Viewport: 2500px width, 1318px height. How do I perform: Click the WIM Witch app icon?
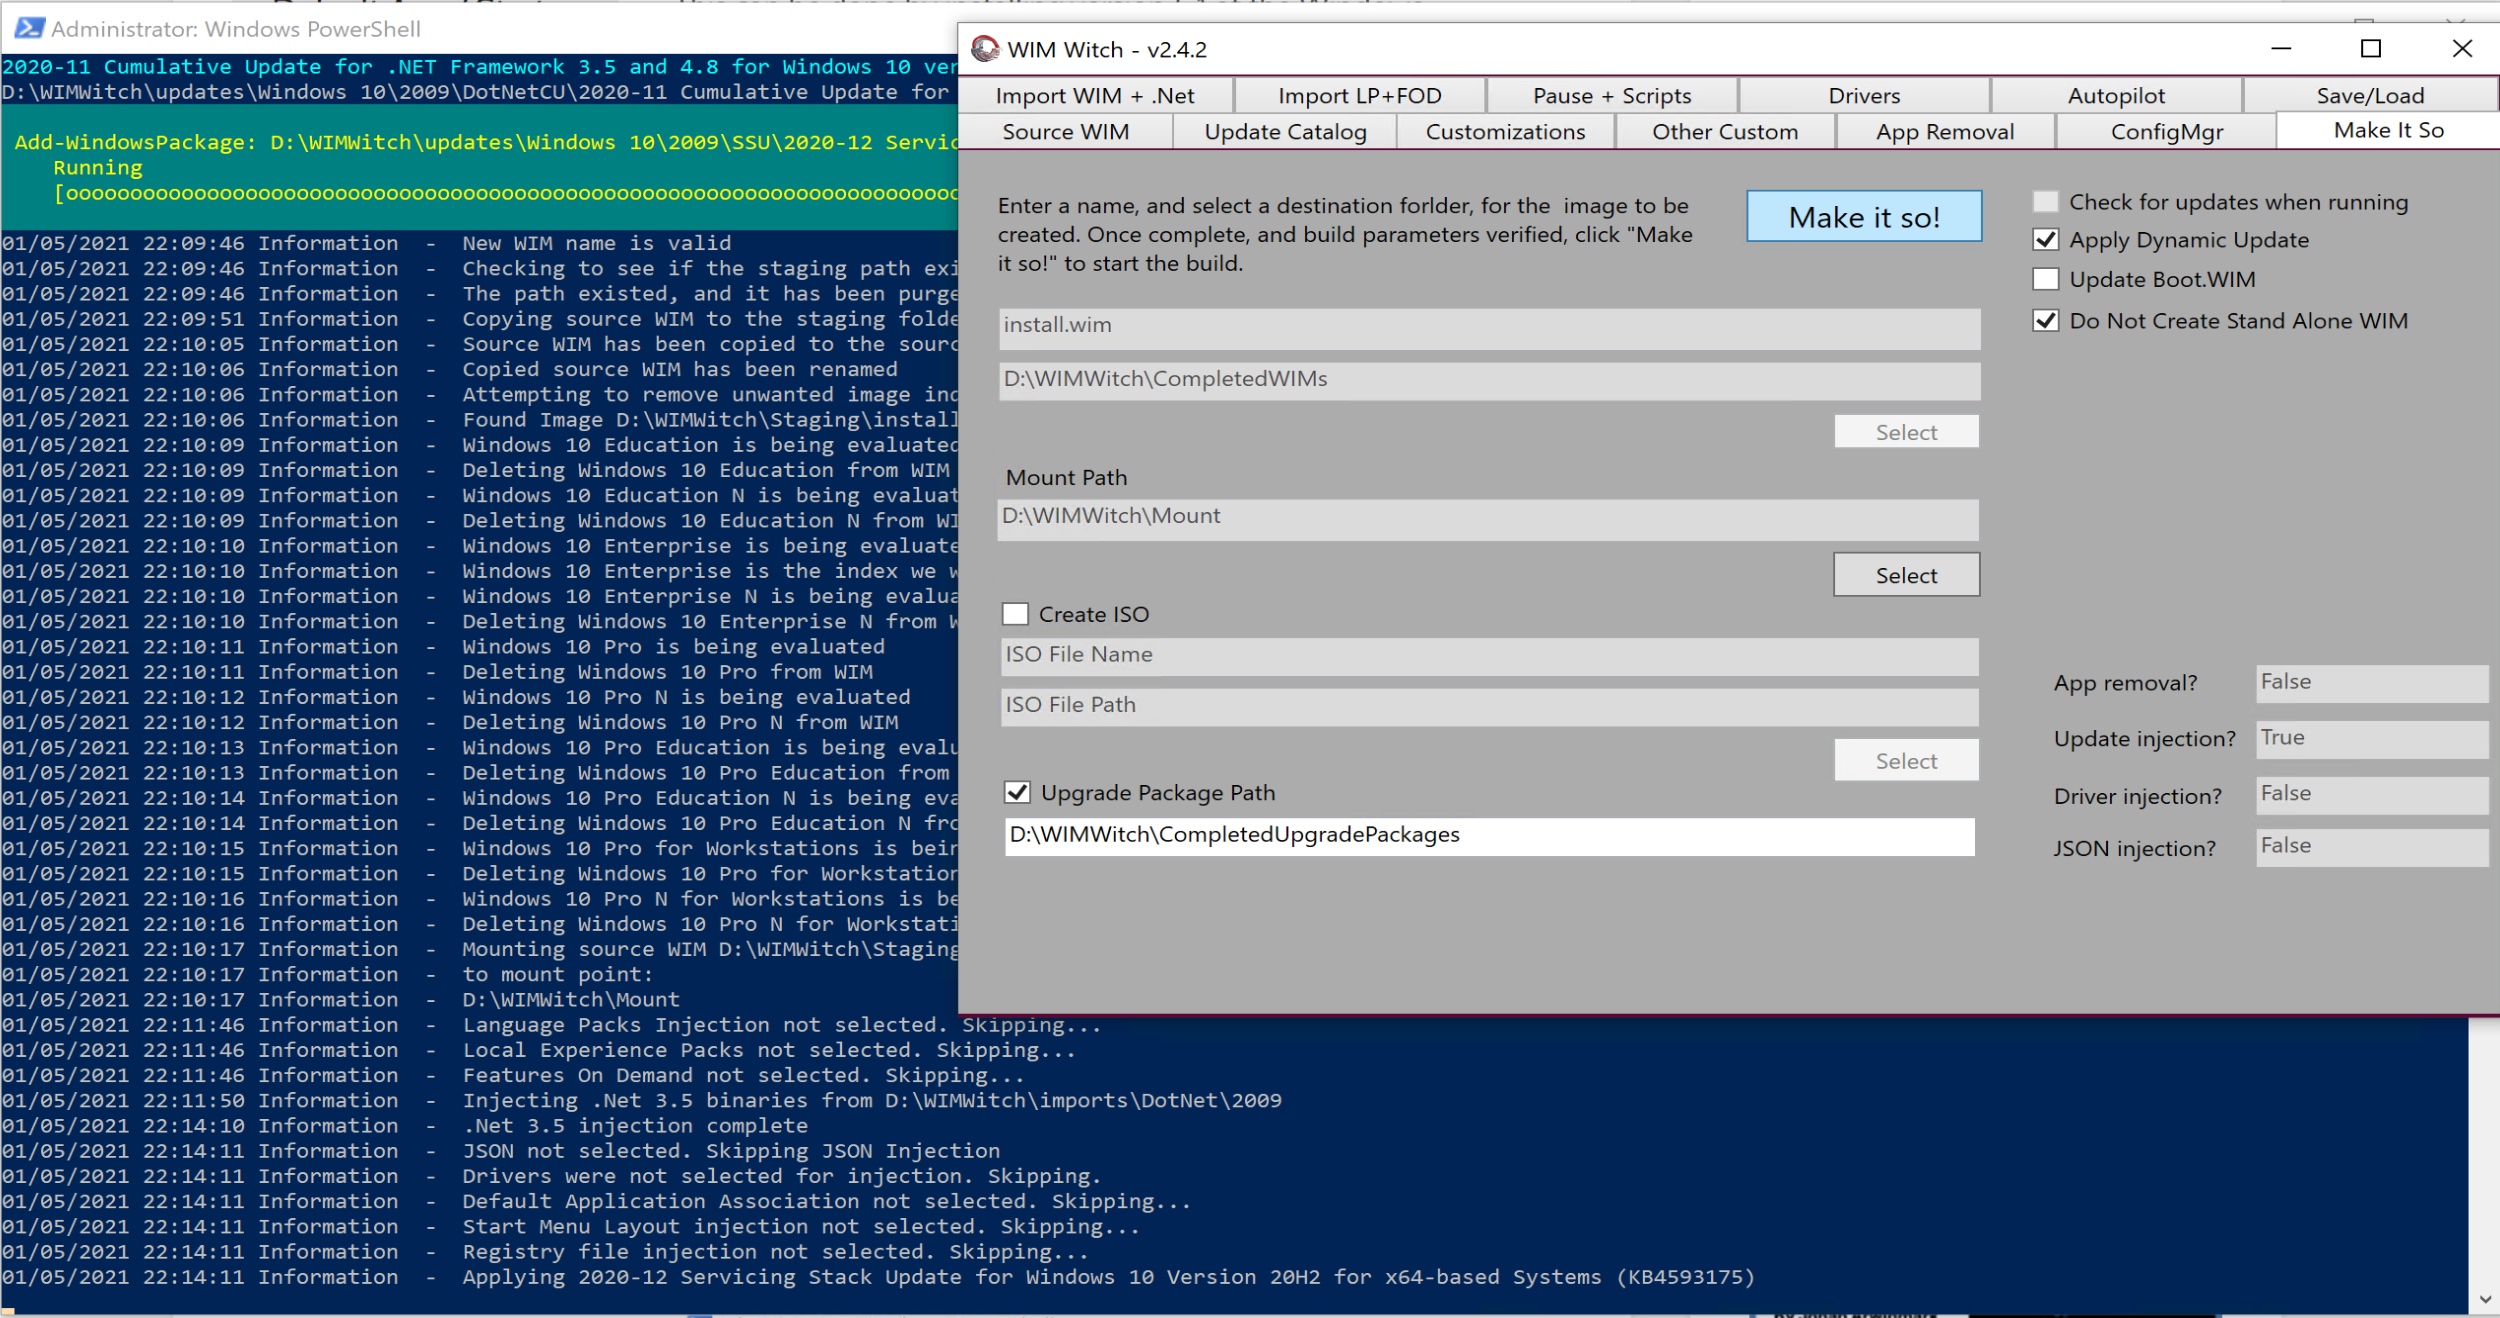[x=985, y=49]
